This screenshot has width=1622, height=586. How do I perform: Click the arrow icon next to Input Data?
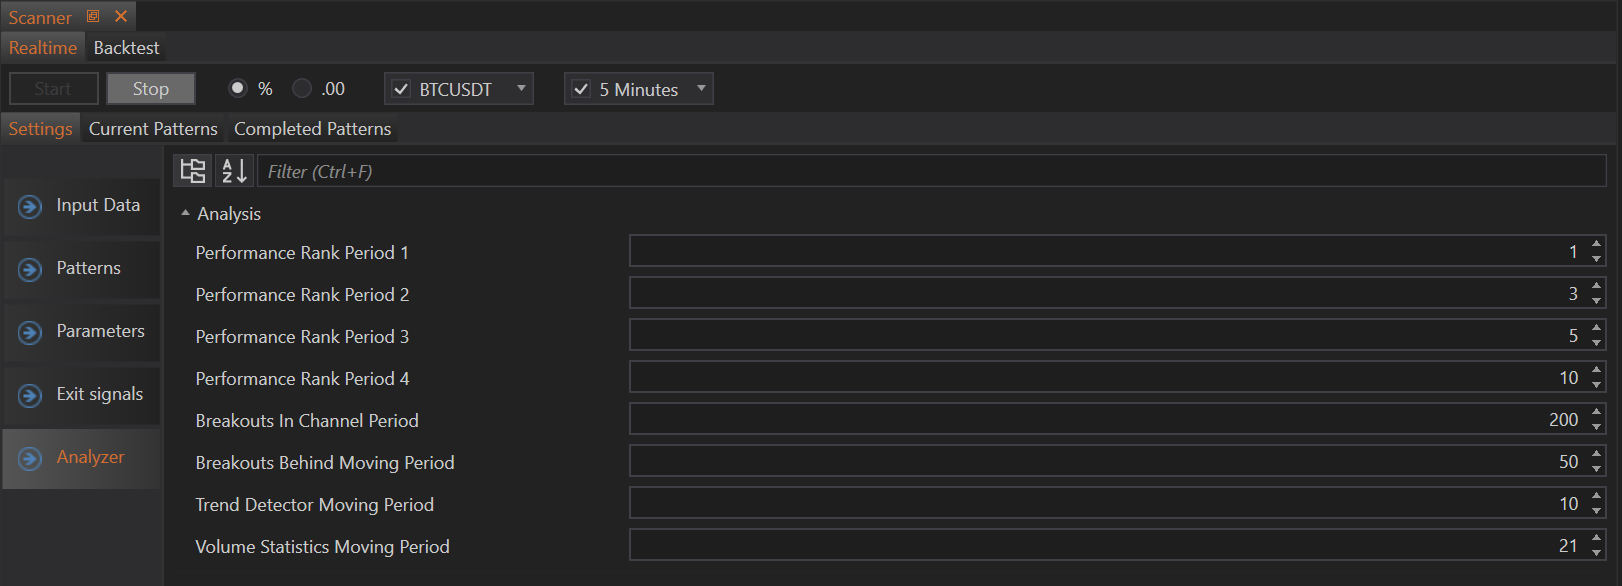[30, 206]
